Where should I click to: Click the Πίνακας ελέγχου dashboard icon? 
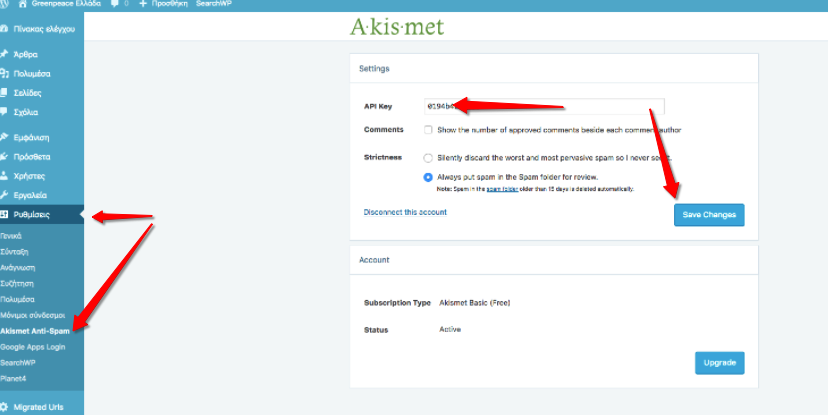4,29
